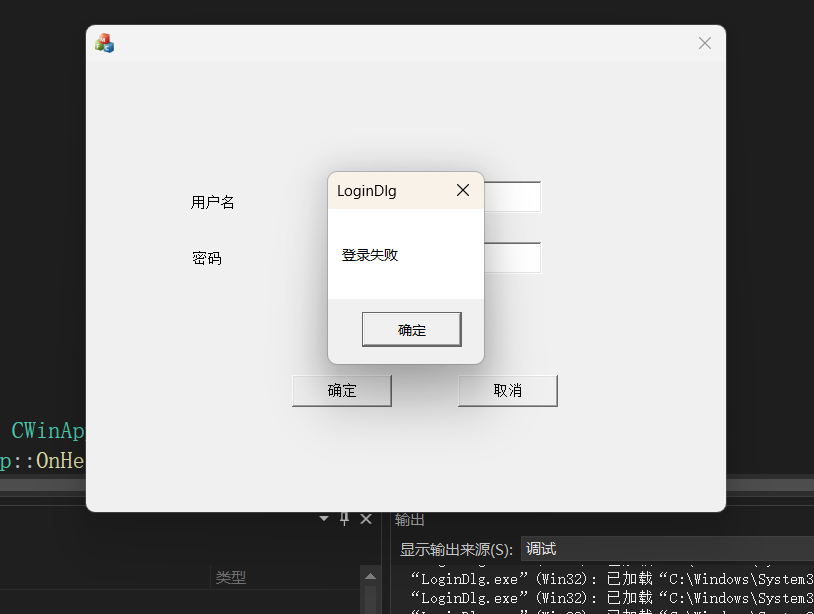Focus the 用户名 input field
Screen dimensions: 814x614
512,197
